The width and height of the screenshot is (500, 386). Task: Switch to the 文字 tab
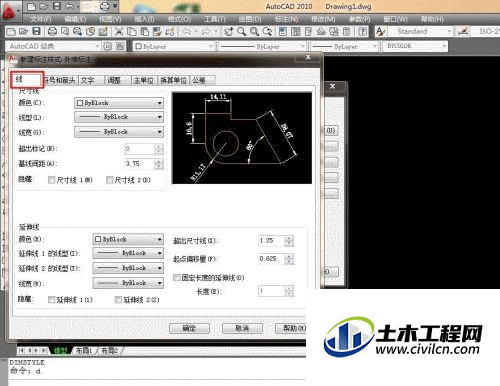tap(91, 80)
